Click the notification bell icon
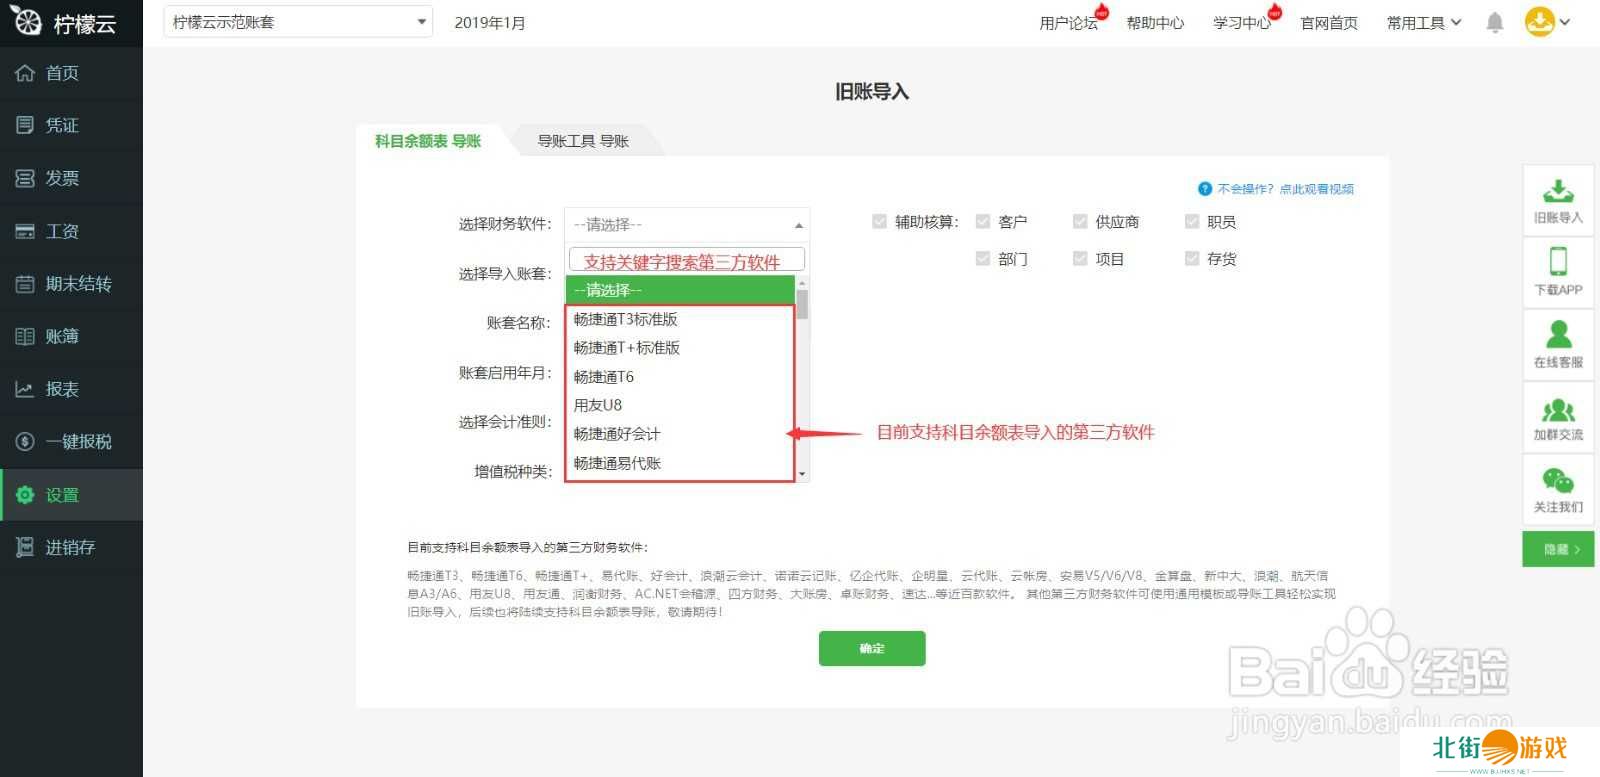Viewport: 1600px width, 777px height. tap(1494, 22)
